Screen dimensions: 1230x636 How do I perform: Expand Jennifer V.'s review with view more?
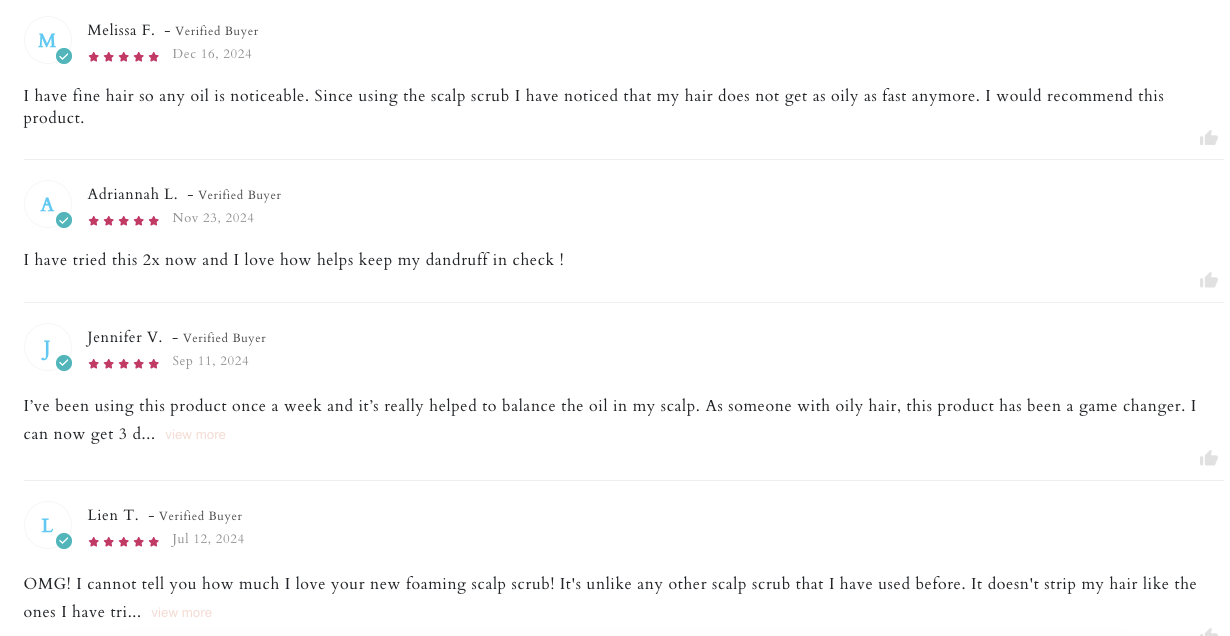[195, 435]
